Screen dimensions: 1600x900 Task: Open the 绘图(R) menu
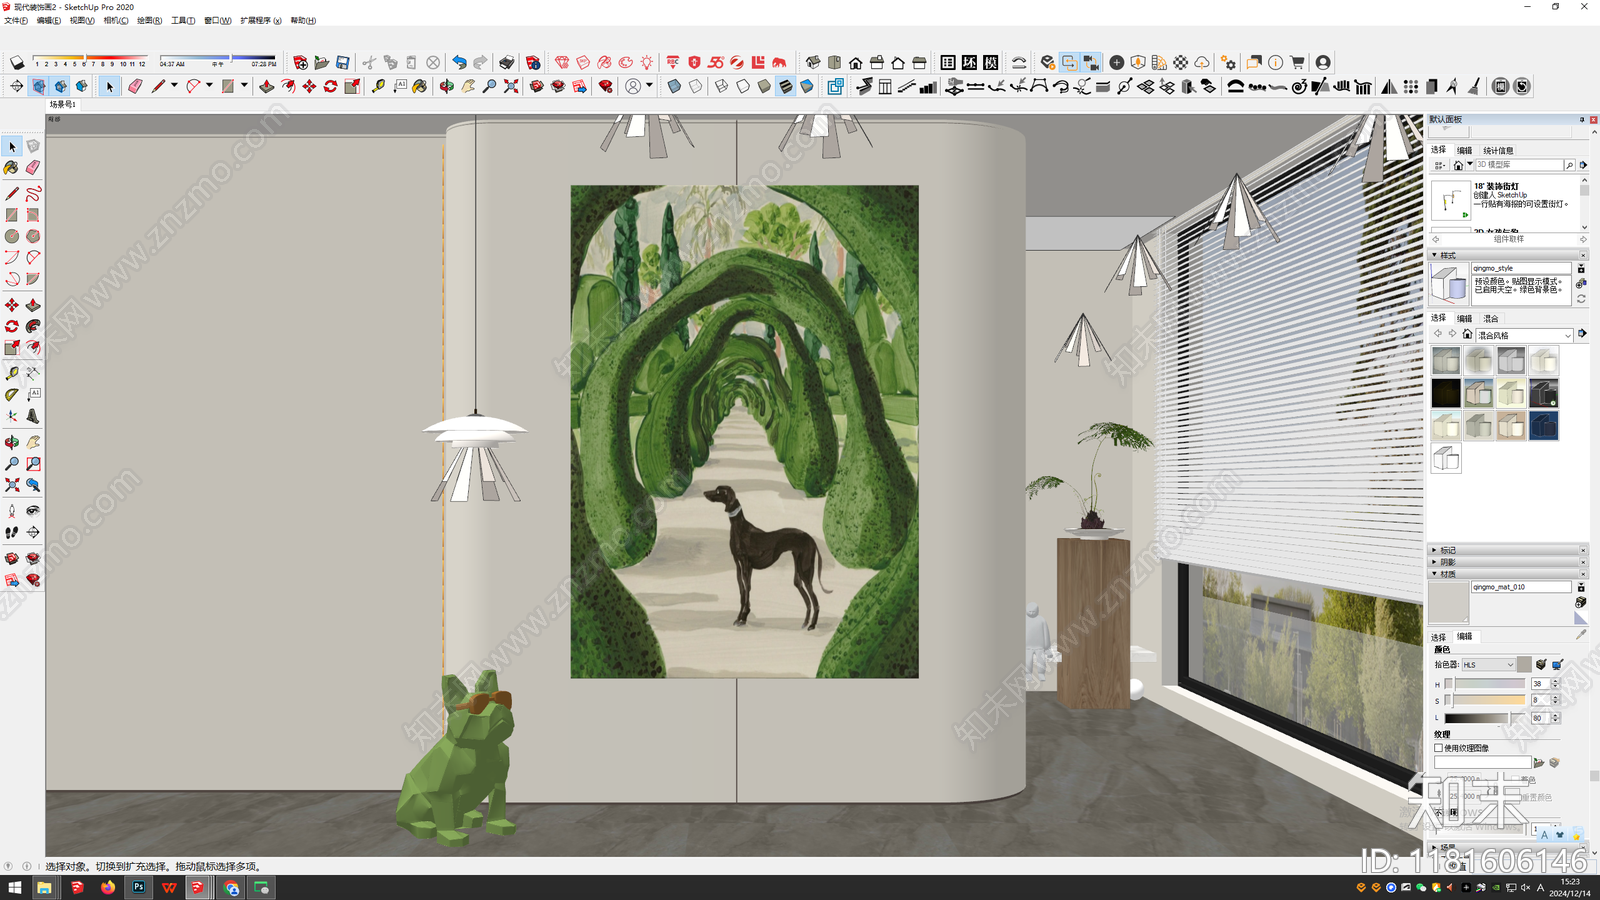click(150, 21)
